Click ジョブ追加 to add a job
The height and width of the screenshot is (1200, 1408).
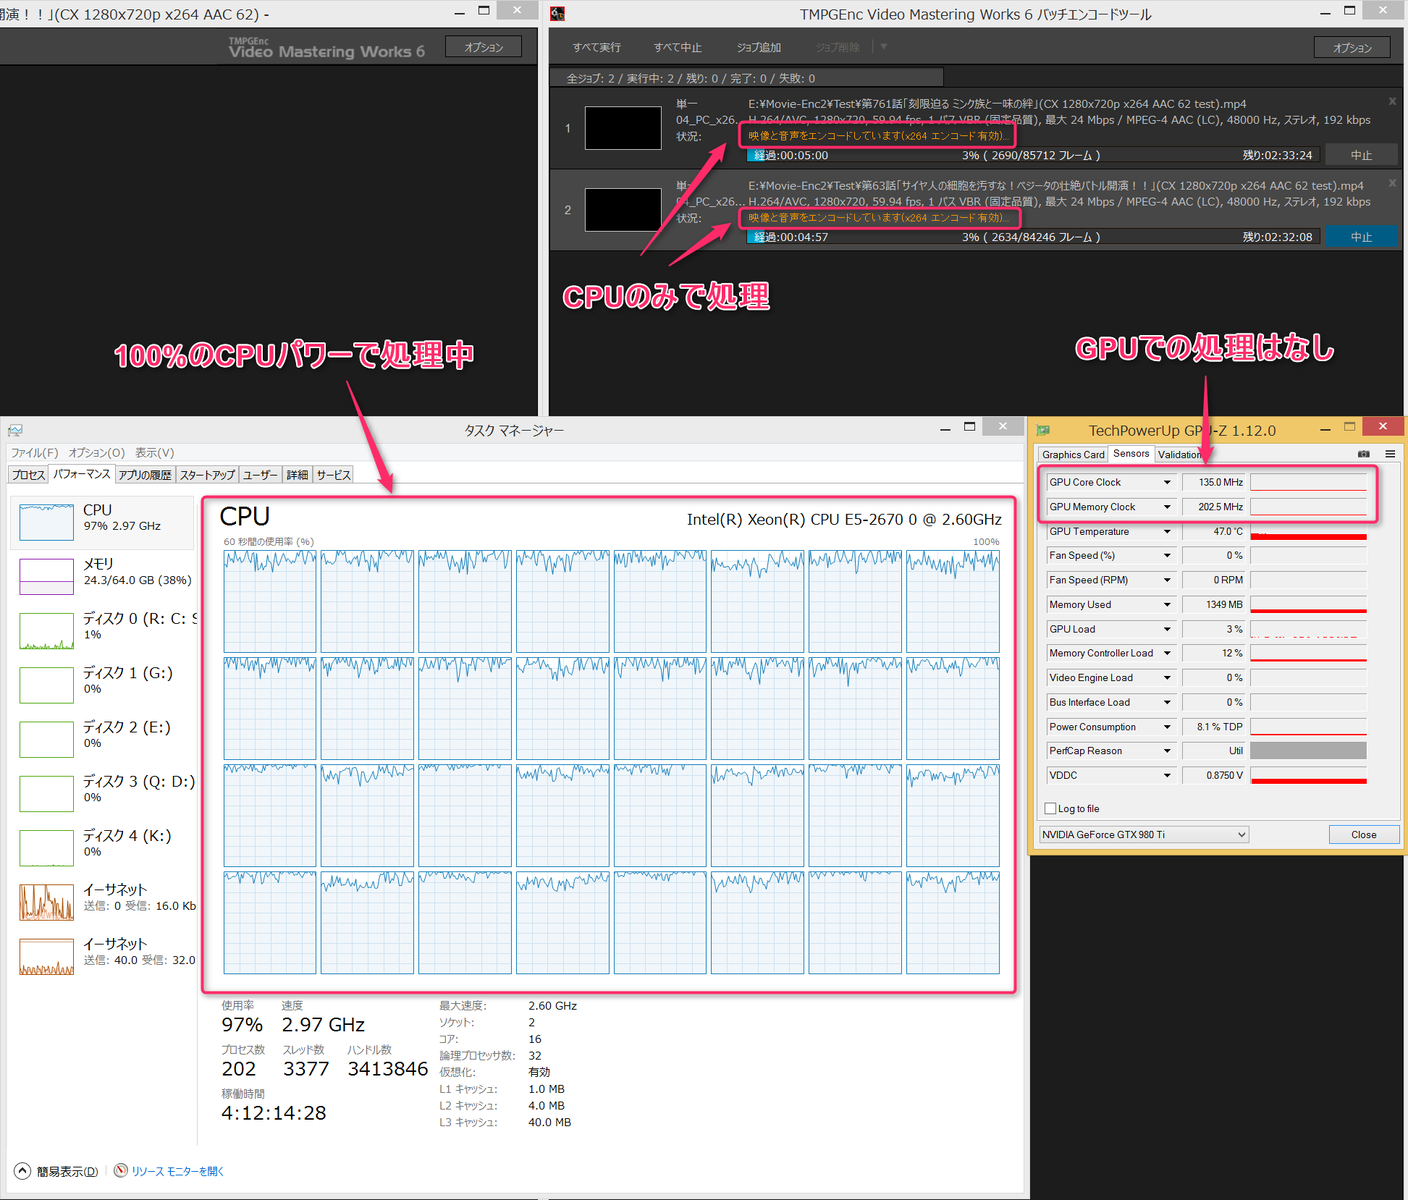(x=759, y=47)
